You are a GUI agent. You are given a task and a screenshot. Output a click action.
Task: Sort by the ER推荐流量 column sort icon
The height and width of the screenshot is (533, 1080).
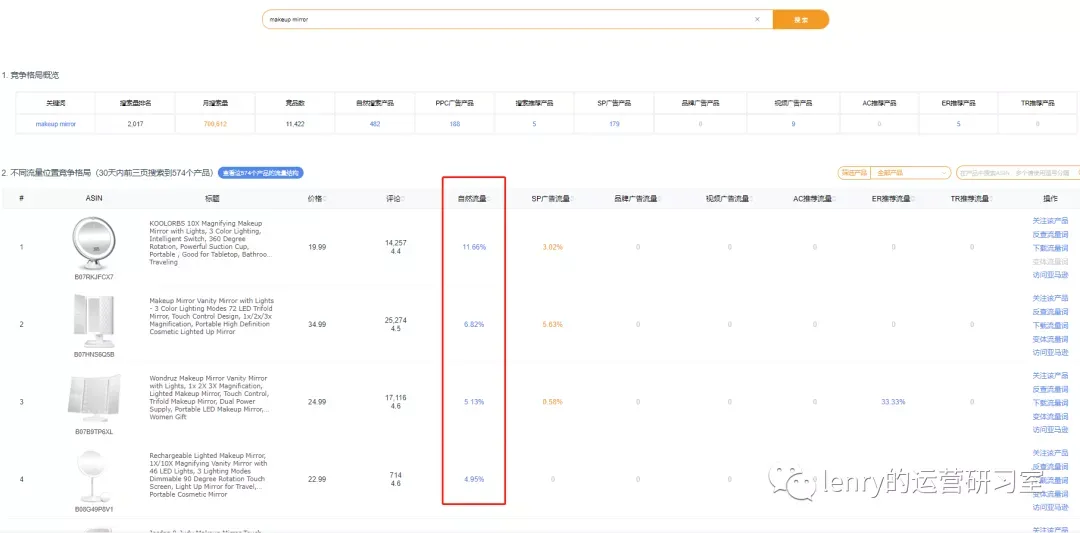point(914,198)
